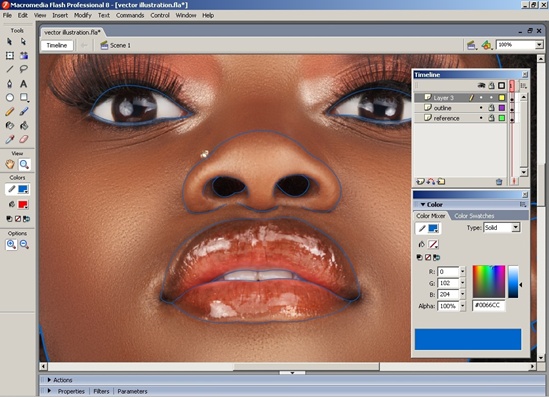549x397 pixels.
Task: Toggle visibility dot of reference layer
Action: (x=481, y=118)
